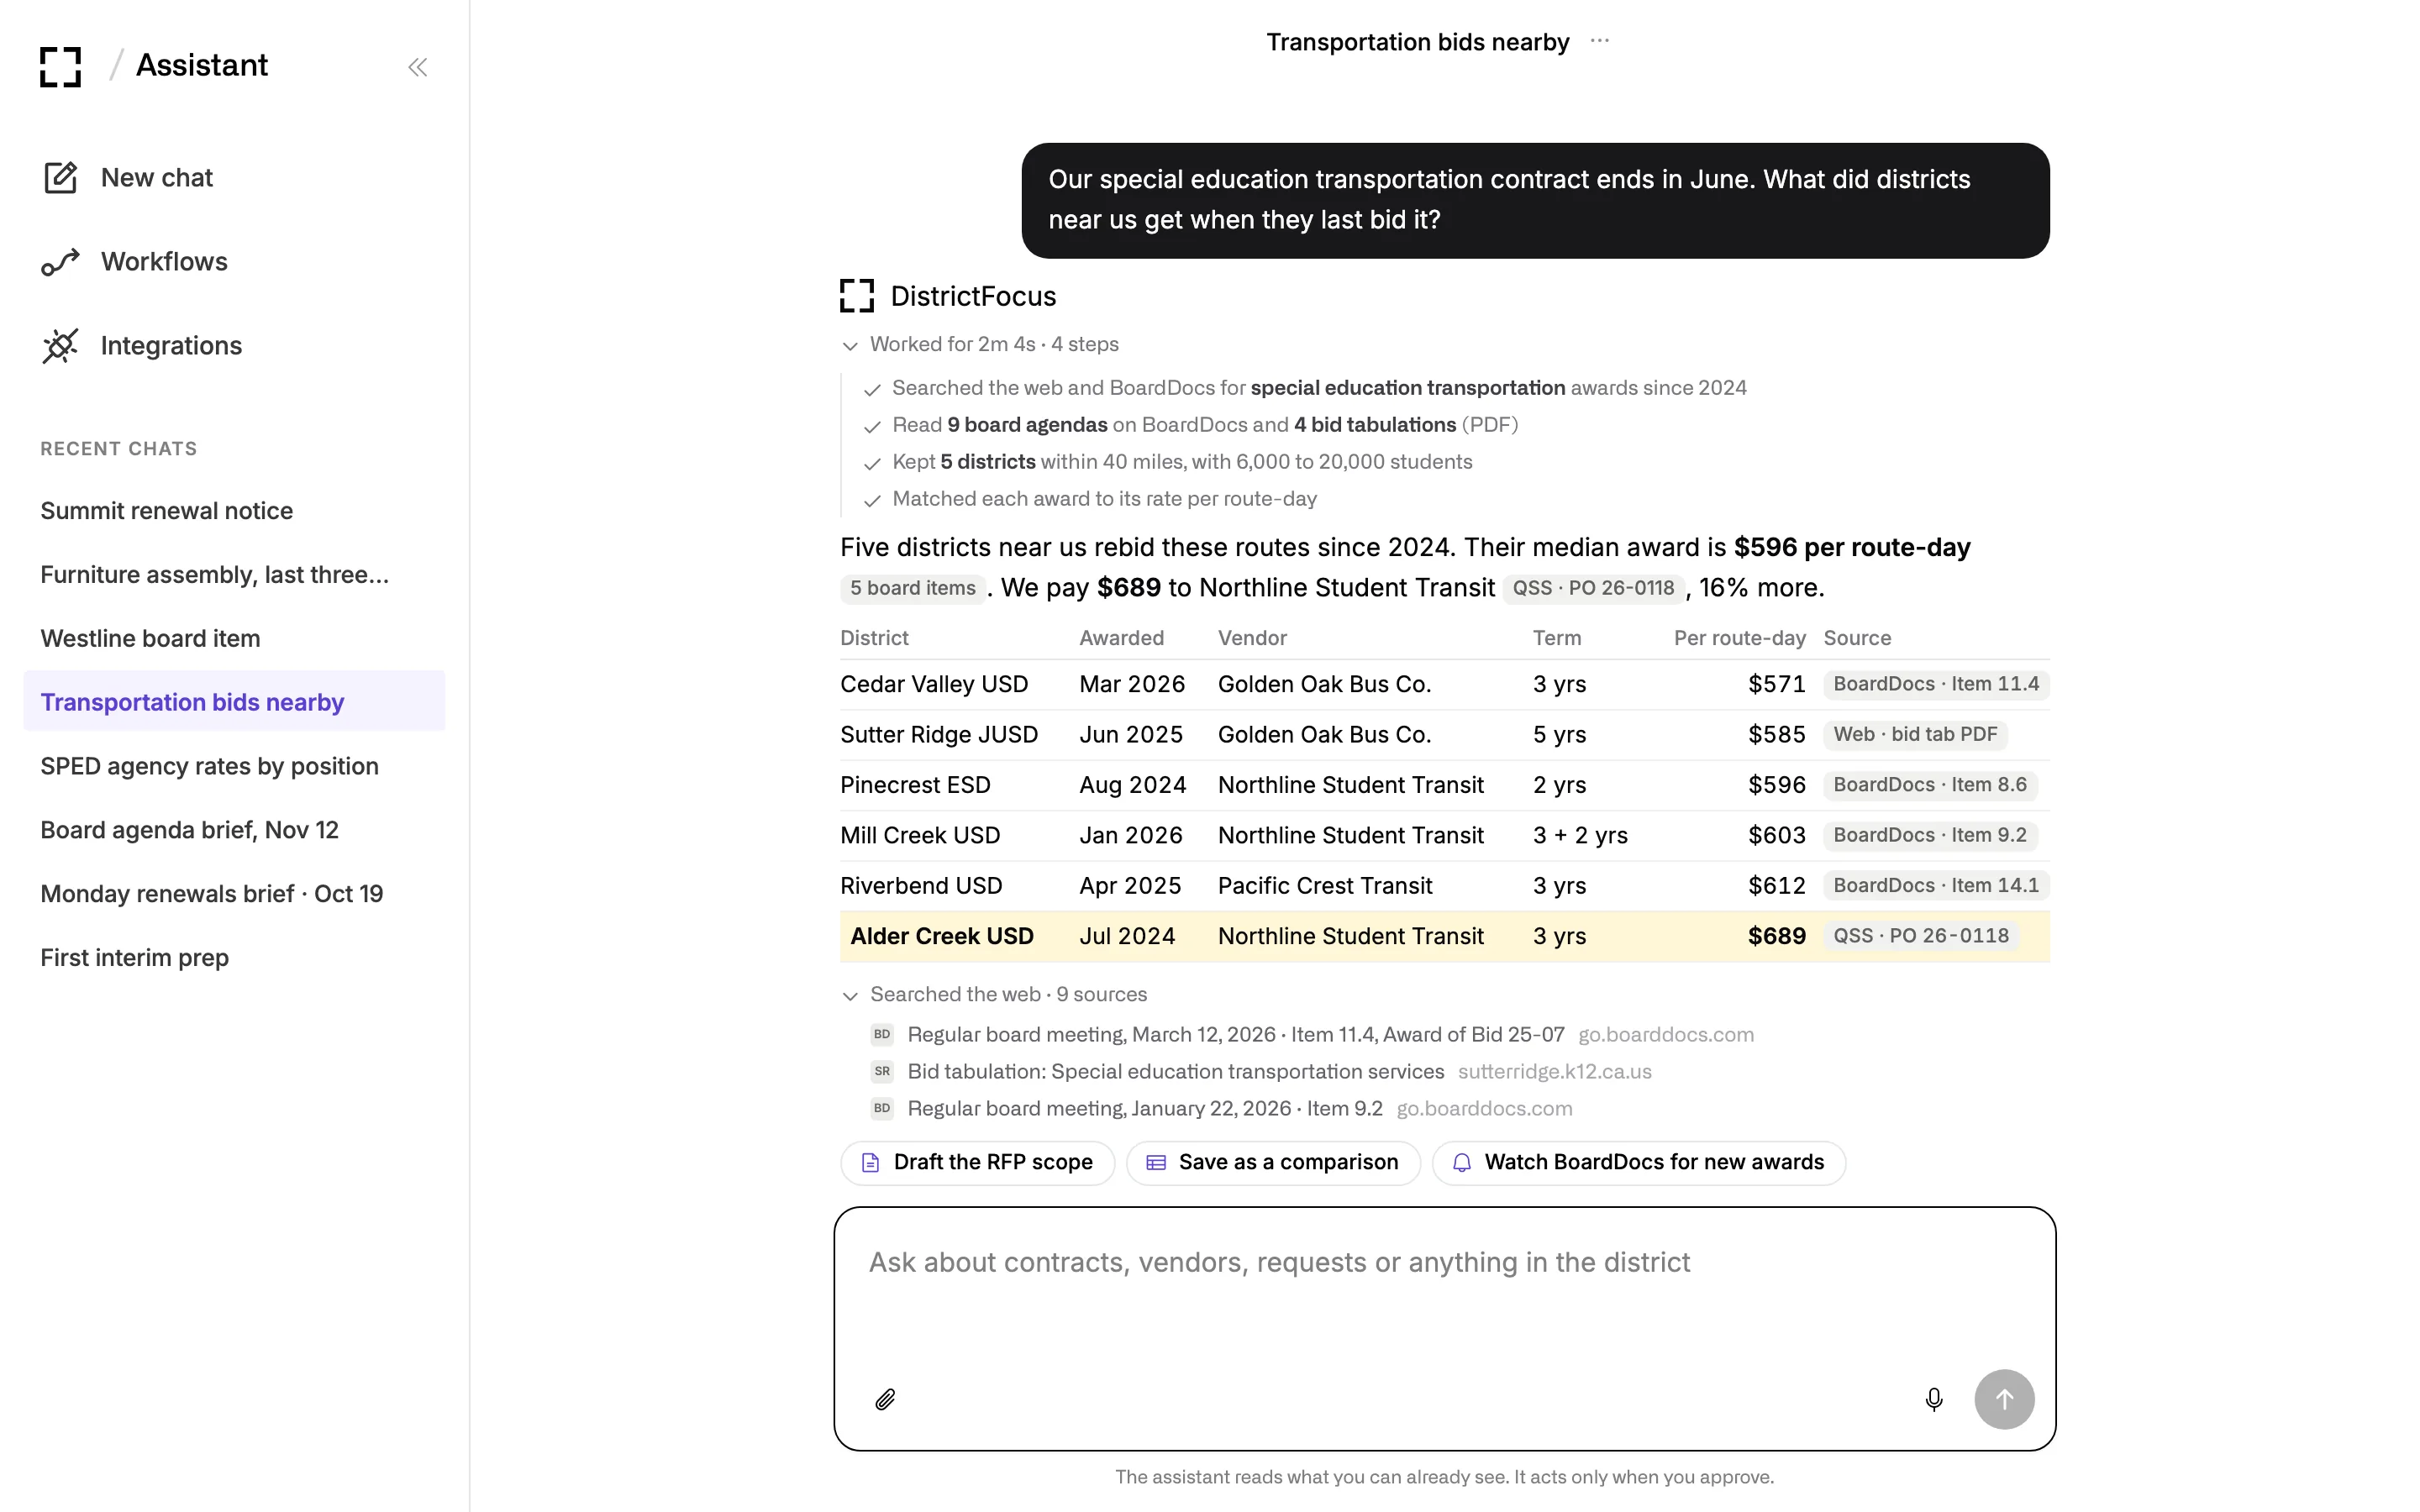Open 'BoardDocs · Item 14.1' source for Riverbend
Image resolution: width=2420 pixels, height=1512 pixels.
[x=1936, y=886]
